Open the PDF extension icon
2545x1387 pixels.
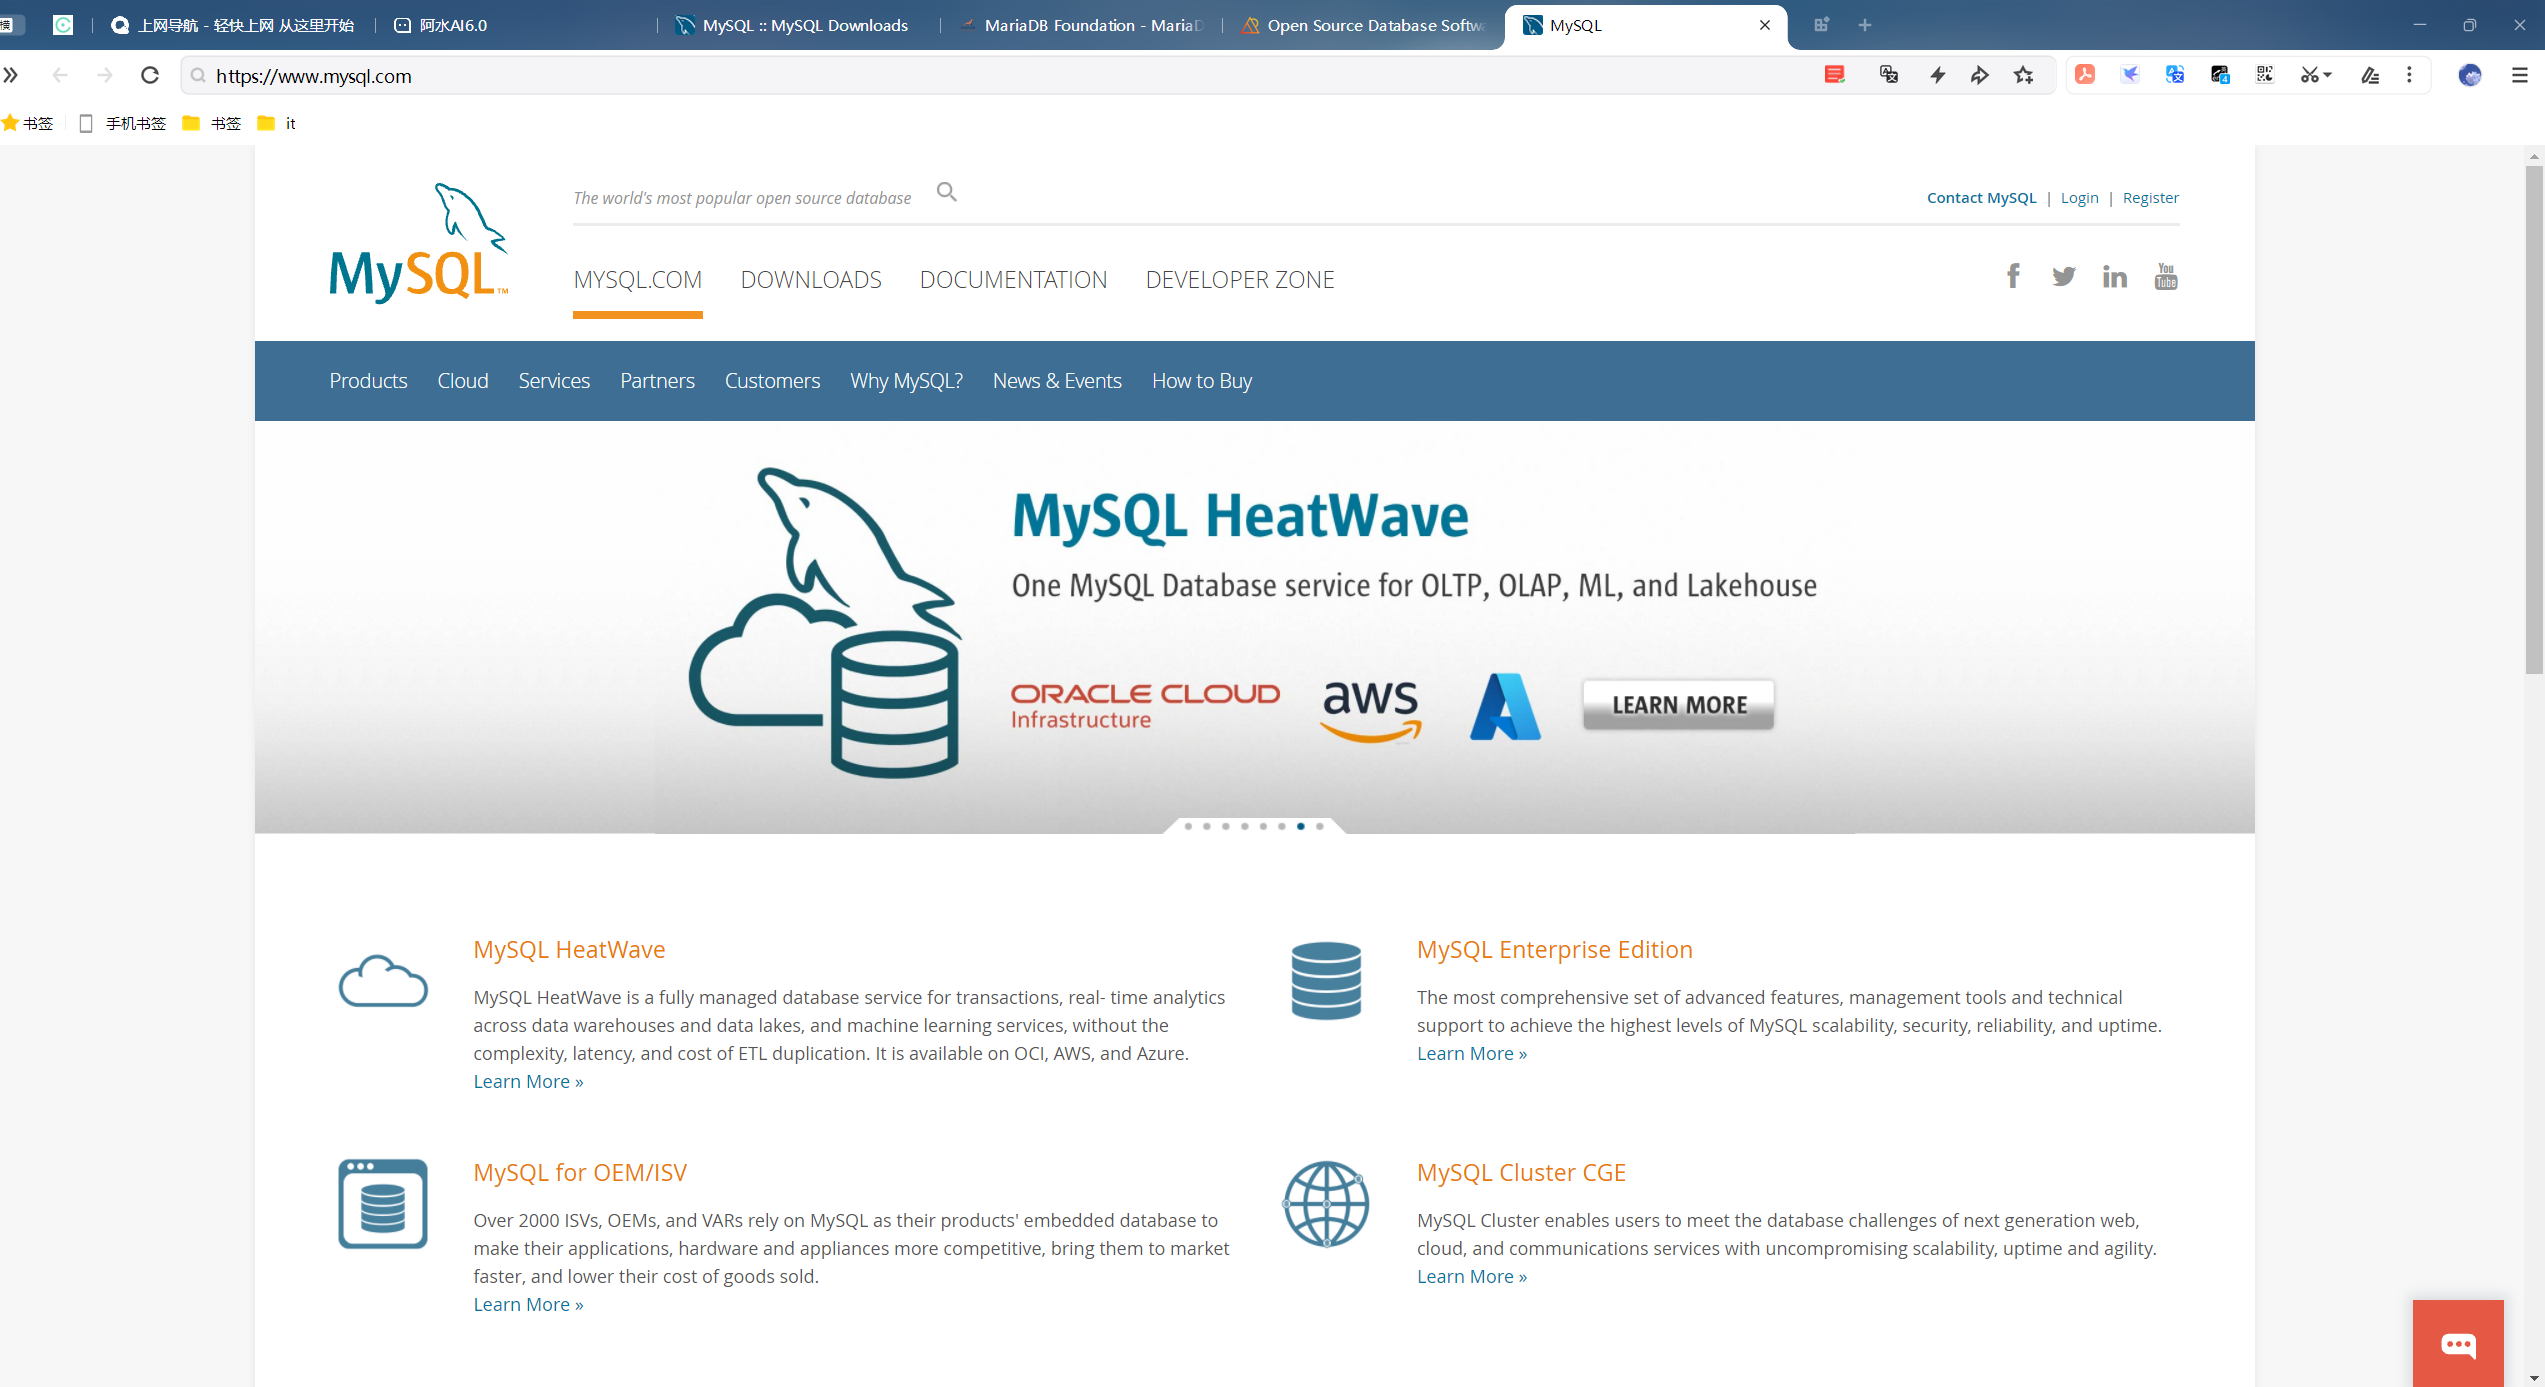[x=2085, y=75]
